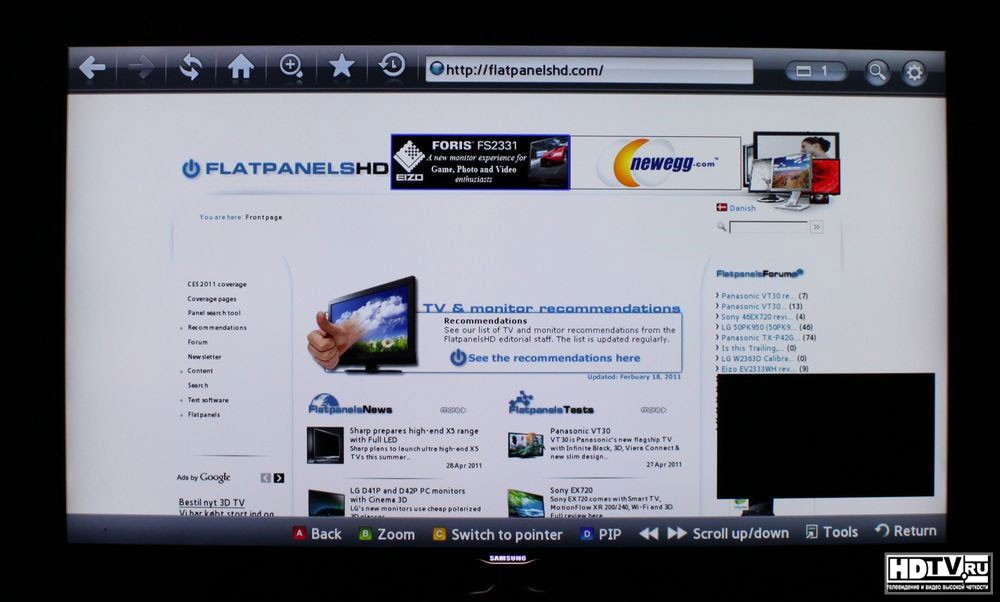Click the FlatpanelsHD logo

pyautogui.click(x=284, y=168)
